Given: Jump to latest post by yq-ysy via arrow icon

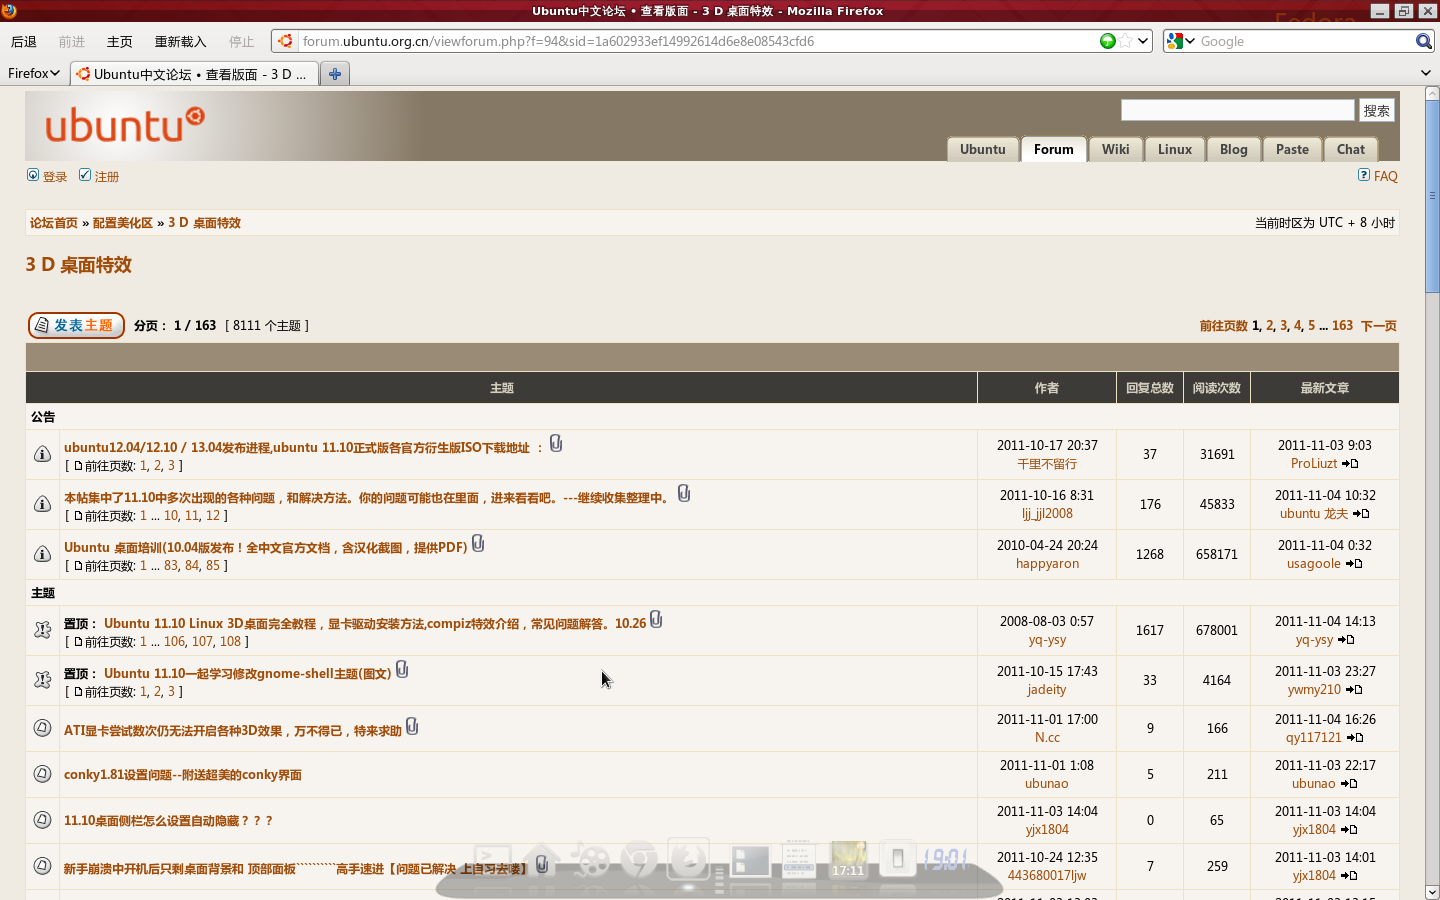Looking at the screenshot, I should (1346, 640).
